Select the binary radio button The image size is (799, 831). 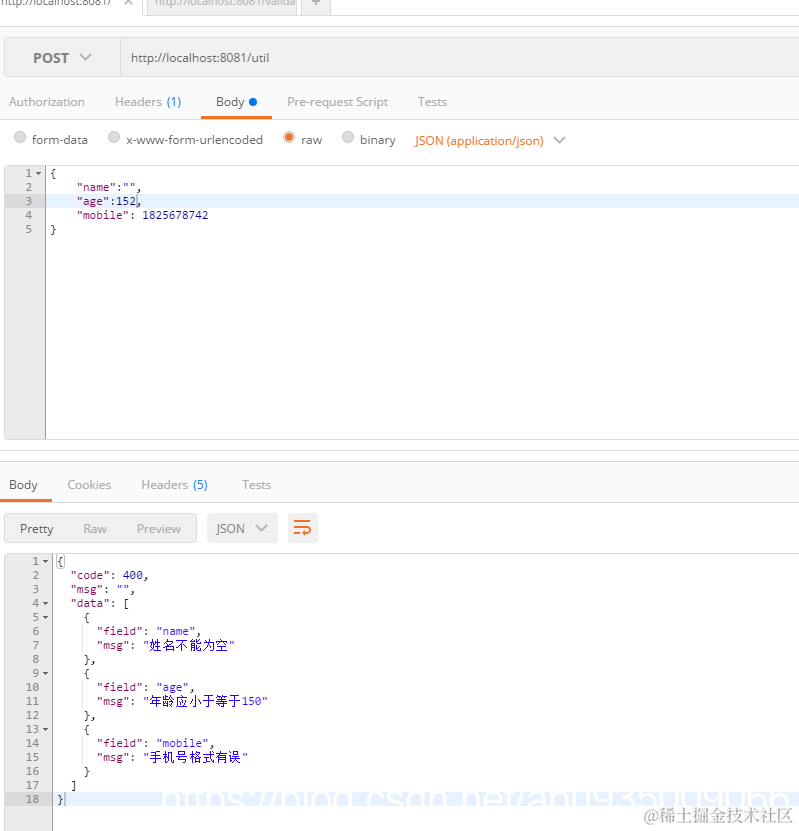(x=348, y=137)
